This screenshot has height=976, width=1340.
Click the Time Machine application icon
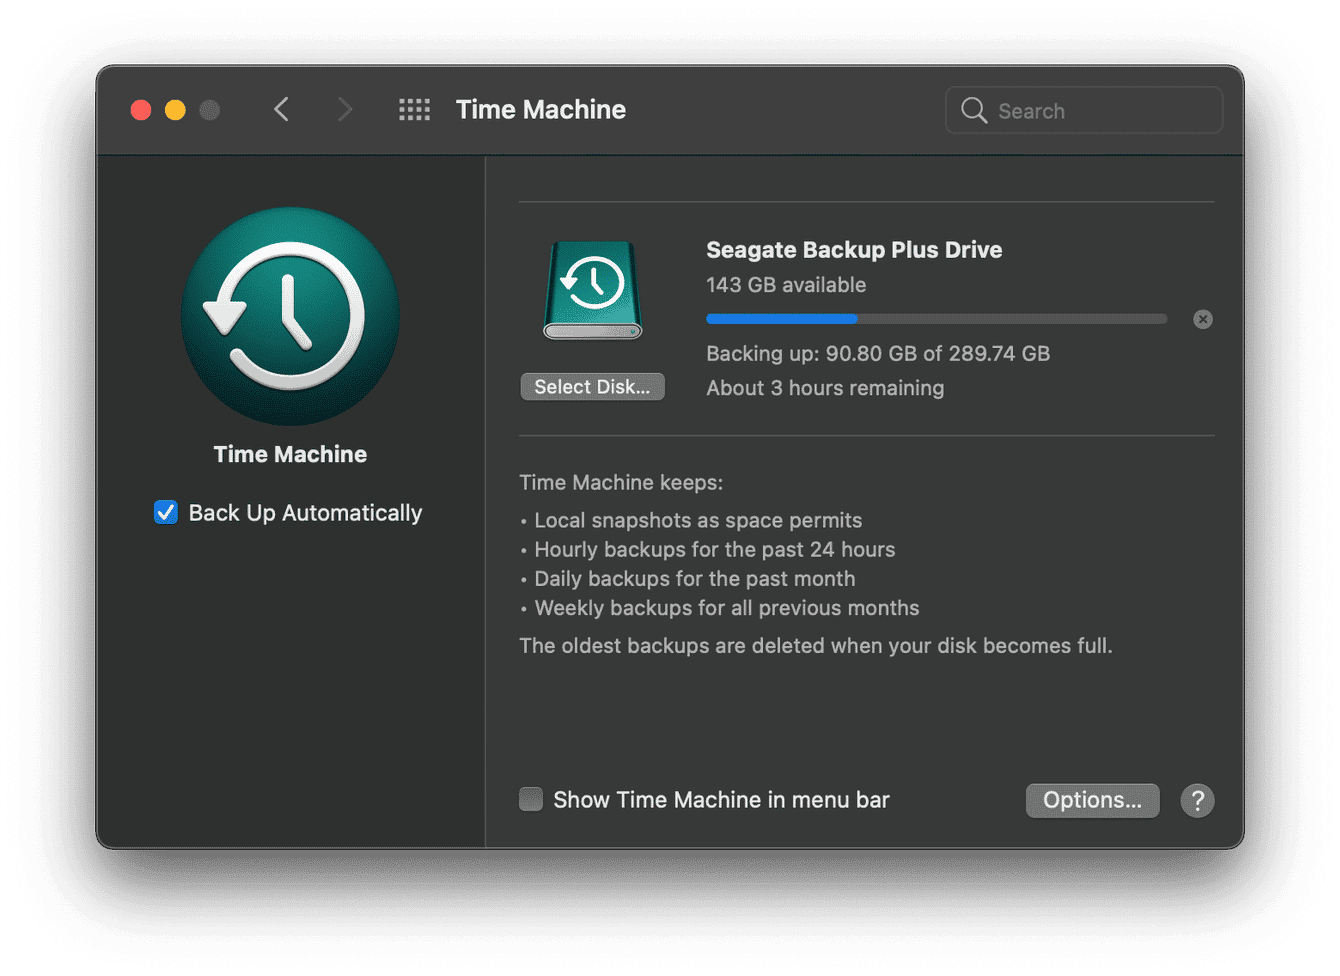[289, 316]
